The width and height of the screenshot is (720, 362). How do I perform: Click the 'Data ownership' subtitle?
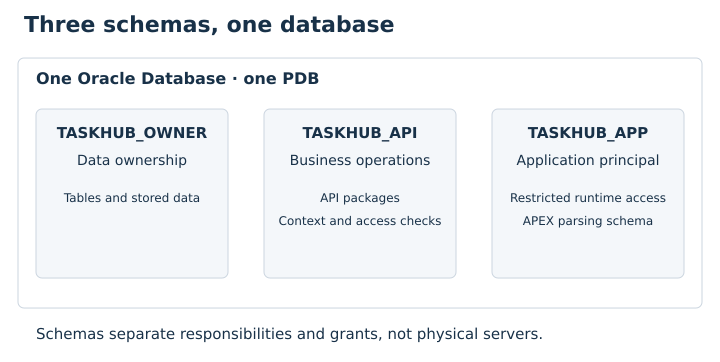point(132,160)
